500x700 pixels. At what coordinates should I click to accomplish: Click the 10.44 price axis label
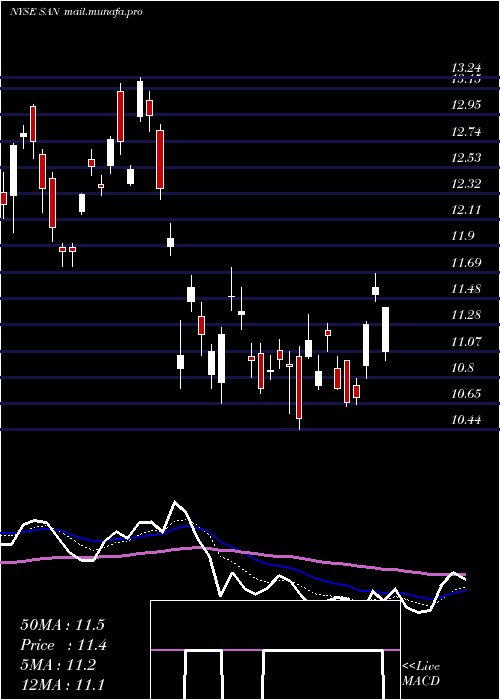466,420
